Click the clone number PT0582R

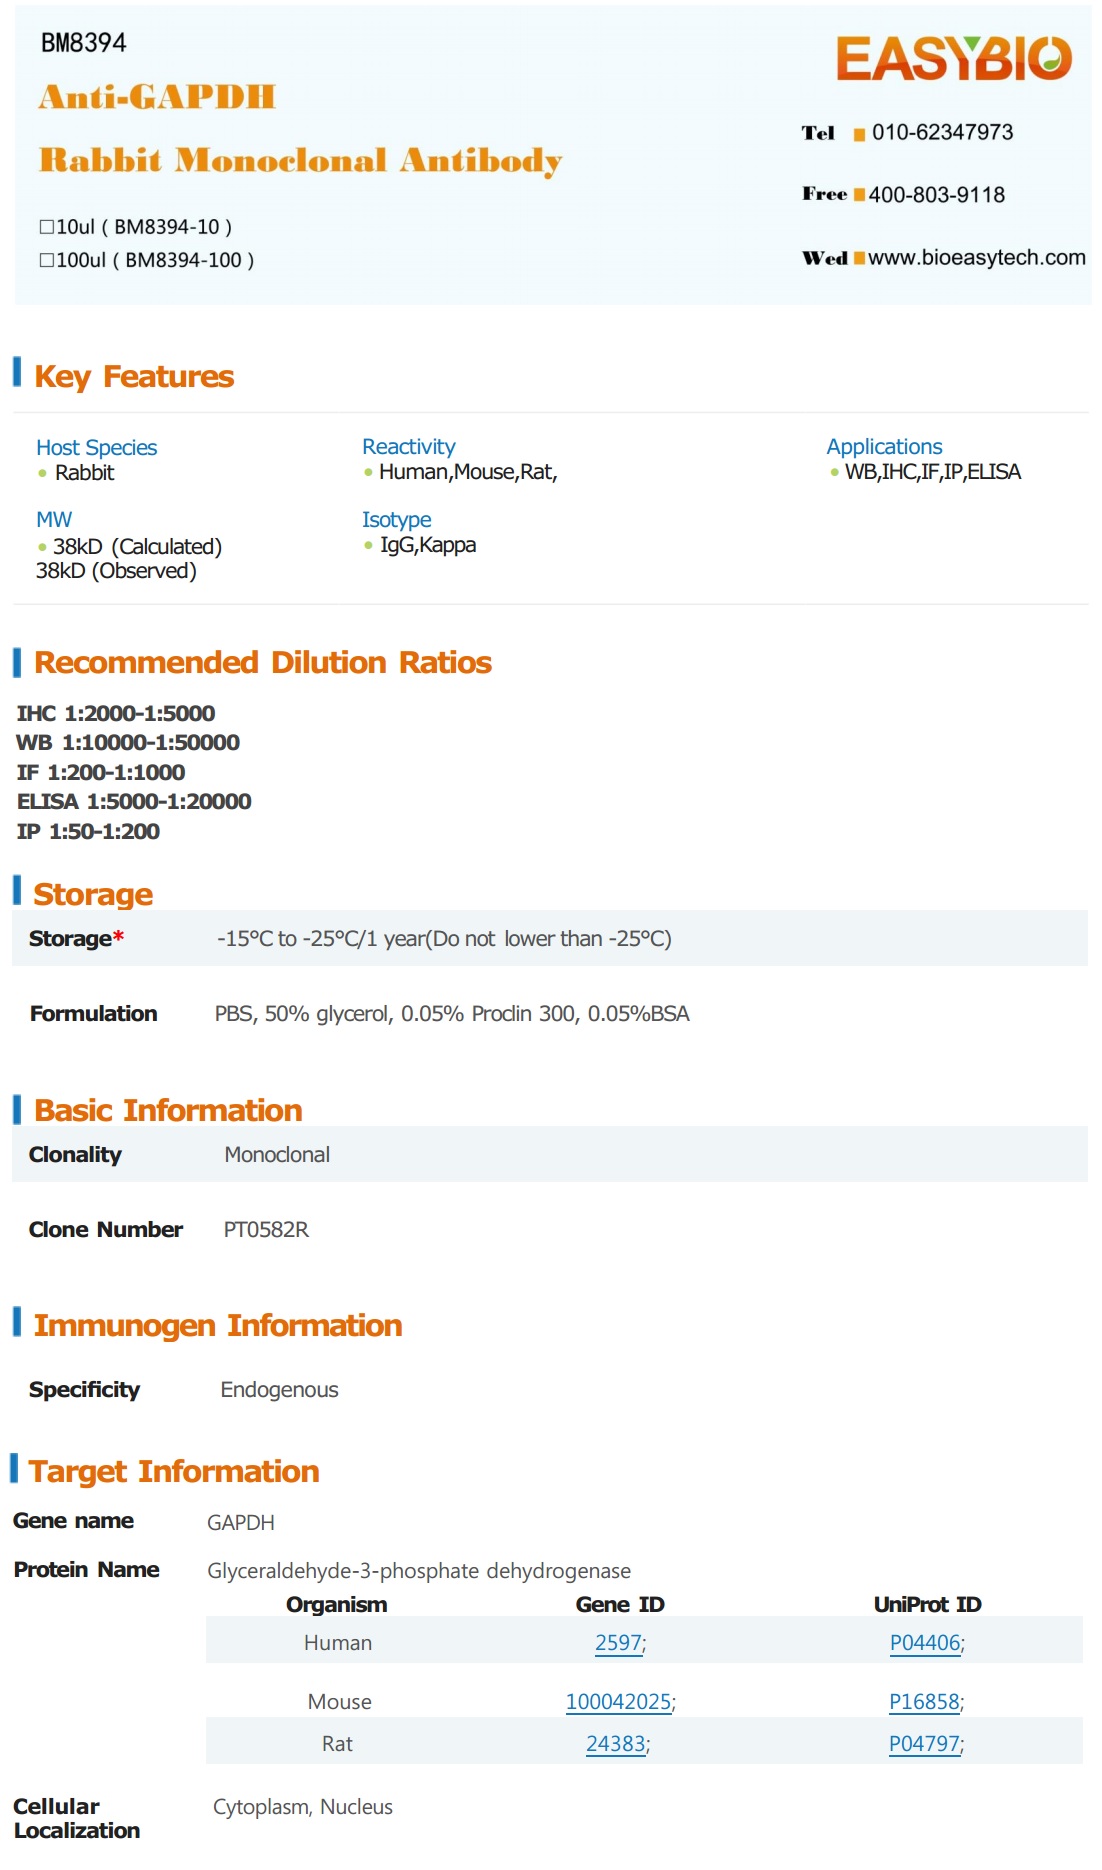[266, 1230]
